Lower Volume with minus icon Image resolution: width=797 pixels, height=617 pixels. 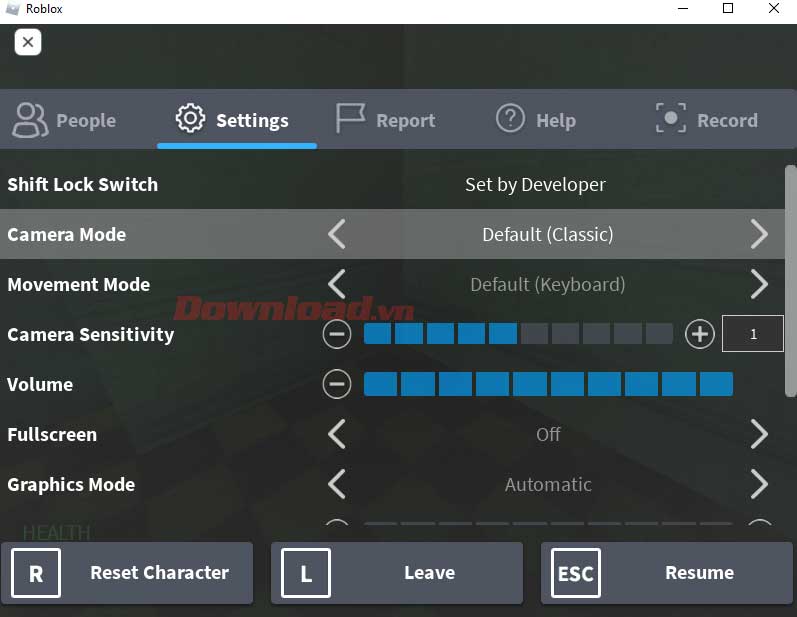pos(336,384)
